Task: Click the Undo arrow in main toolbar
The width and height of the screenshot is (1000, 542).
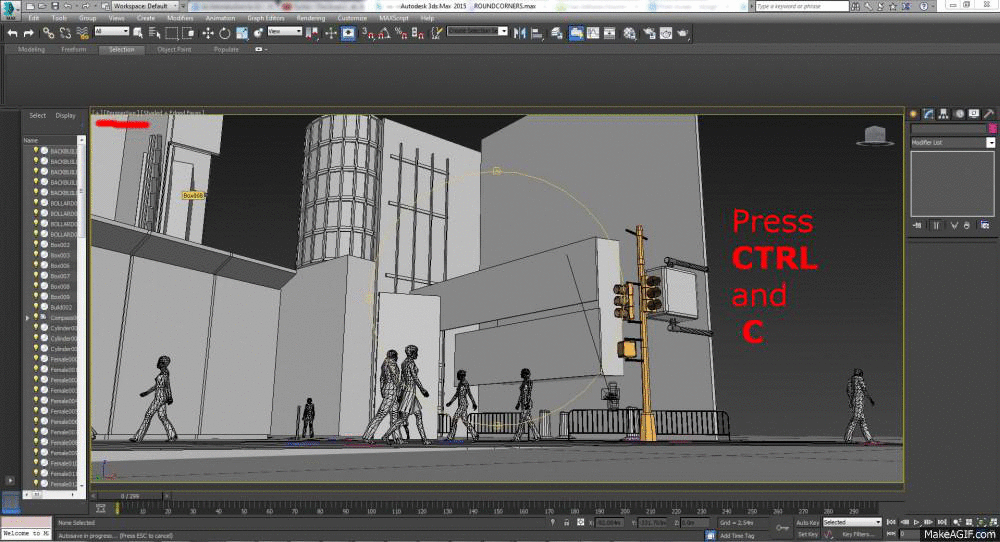Action: pos(12,33)
